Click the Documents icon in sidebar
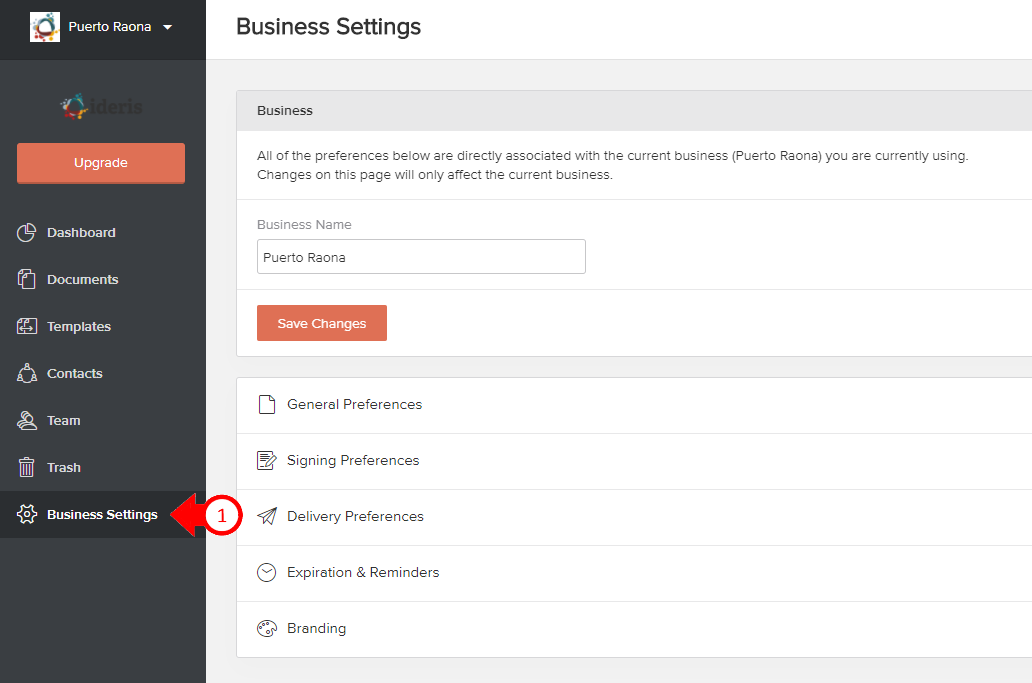 tap(27, 280)
